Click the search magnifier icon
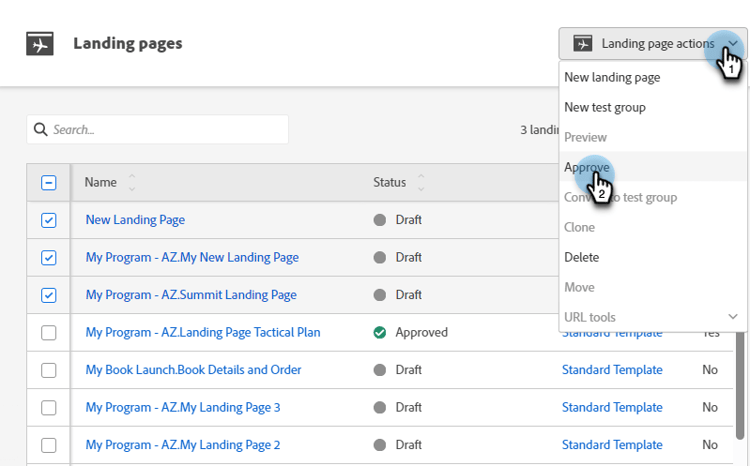 coord(41,130)
